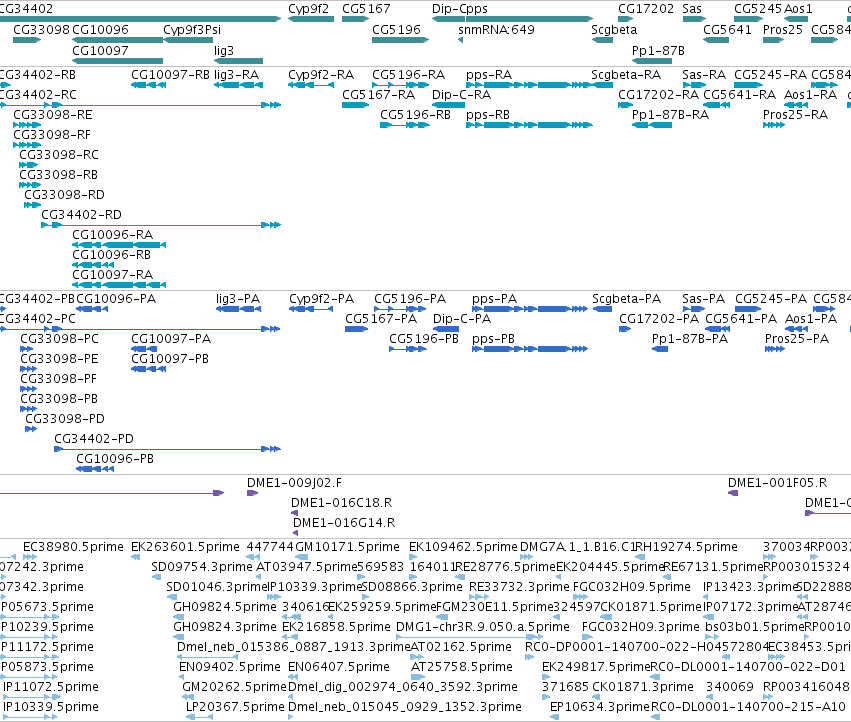851x722 pixels.
Task: Select the Scgbeta gene label
Action: point(614,29)
